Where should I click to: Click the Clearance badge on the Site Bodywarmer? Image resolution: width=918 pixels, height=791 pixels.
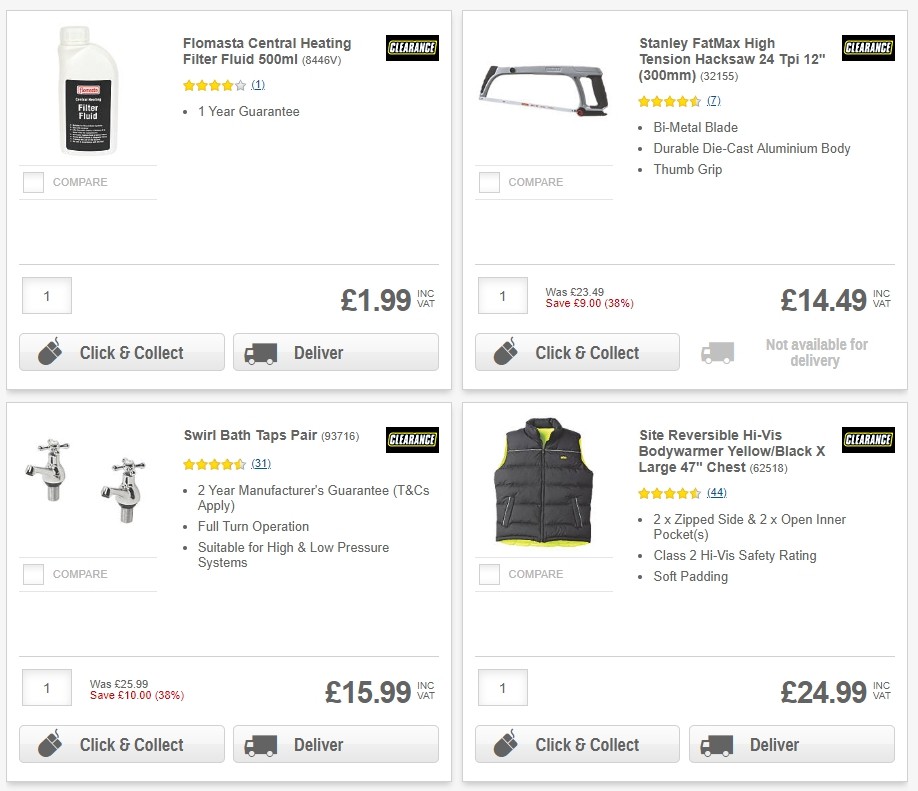(867, 440)
